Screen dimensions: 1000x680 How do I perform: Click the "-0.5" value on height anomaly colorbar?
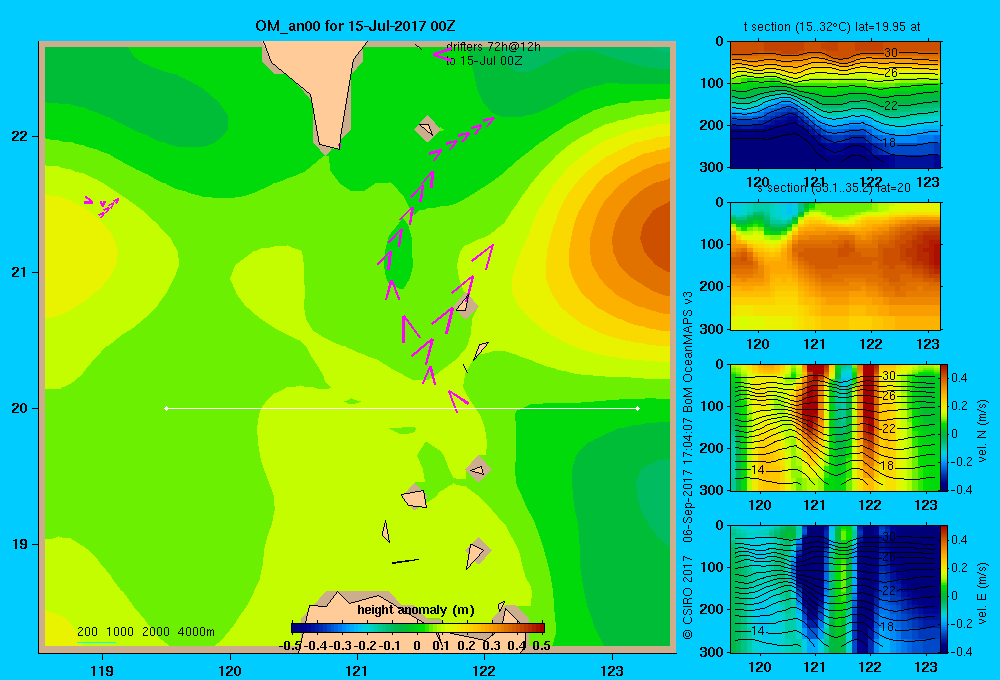(x=290, y=646)
